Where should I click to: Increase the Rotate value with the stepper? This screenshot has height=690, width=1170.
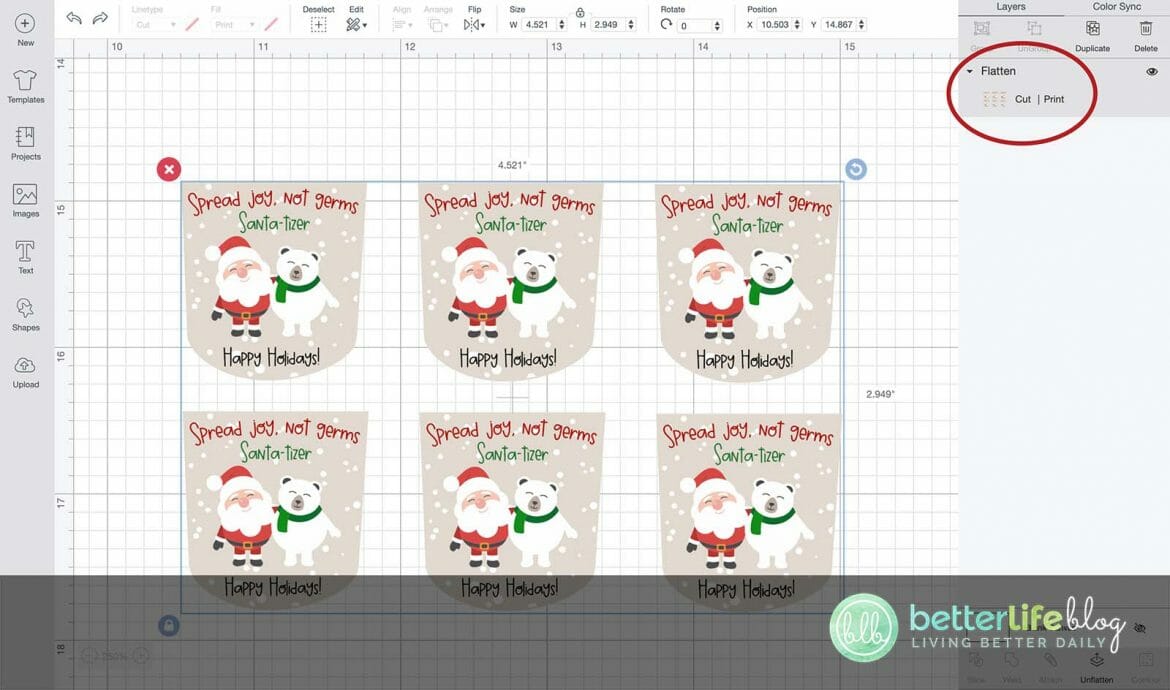point(717,20)
